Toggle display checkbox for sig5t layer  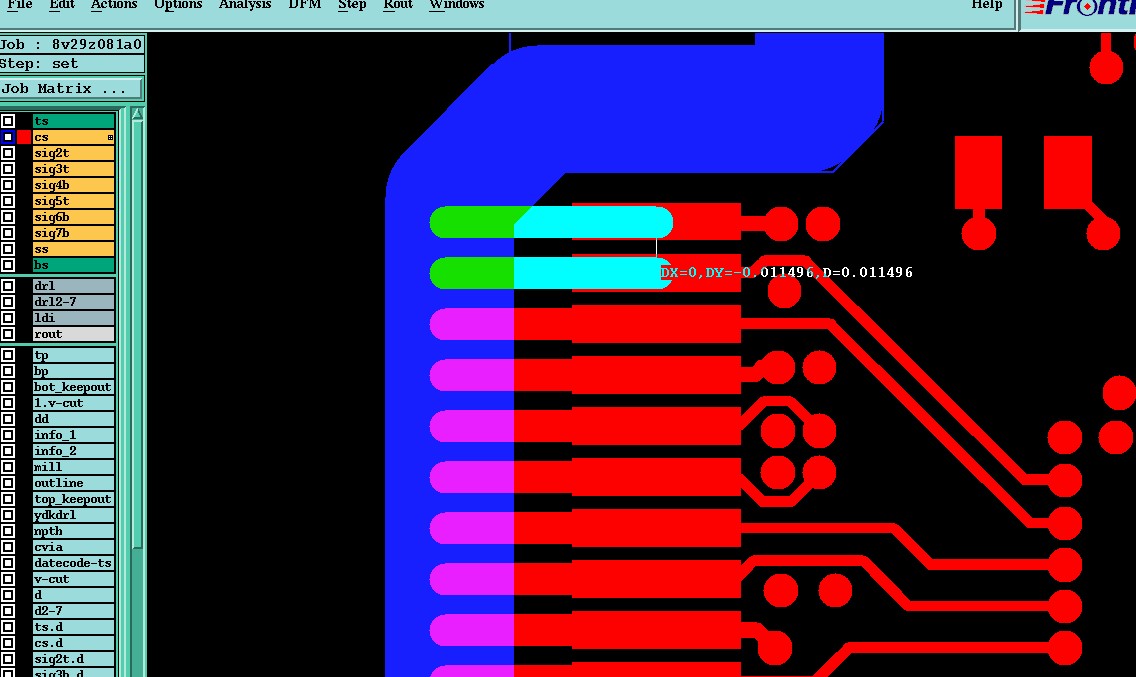point(8,201)
